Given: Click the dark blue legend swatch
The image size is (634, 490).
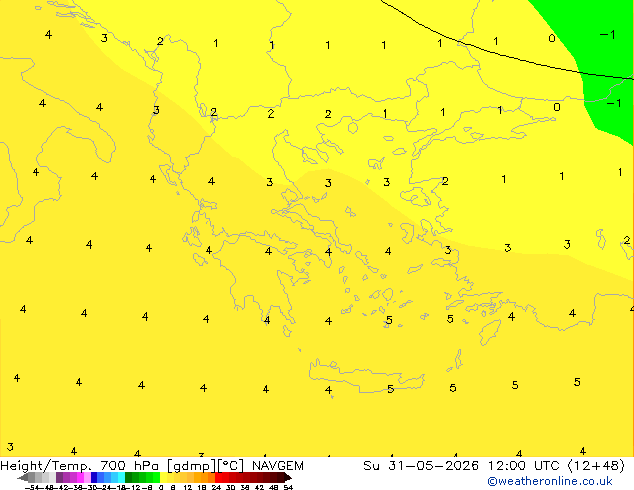Looking at the screenshot, I should tap(94, 477).
